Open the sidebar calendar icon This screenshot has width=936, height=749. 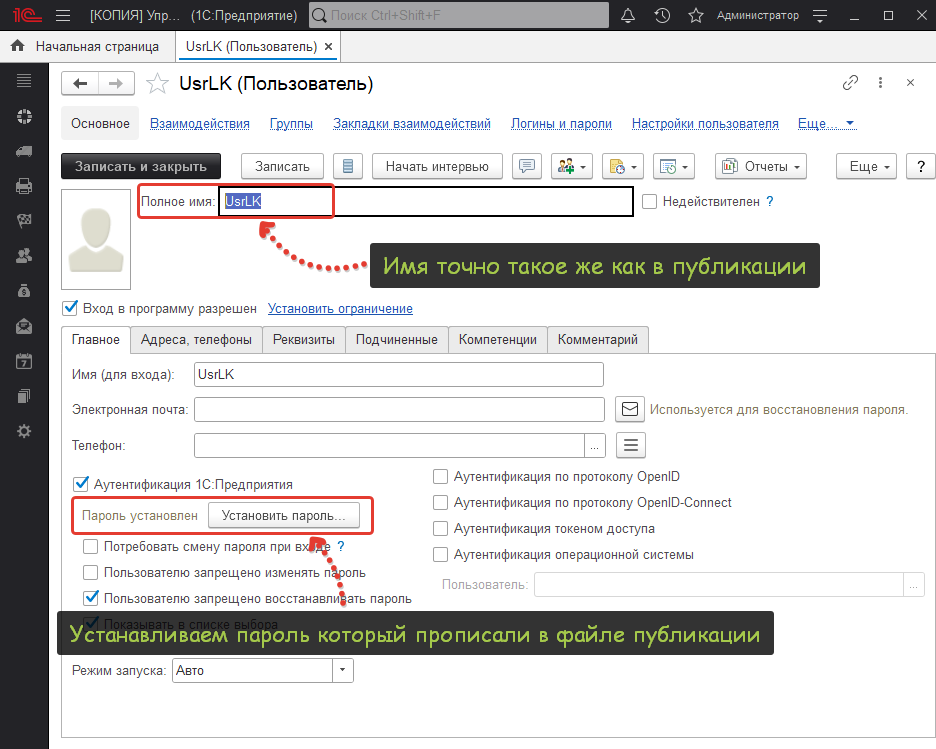24,362
